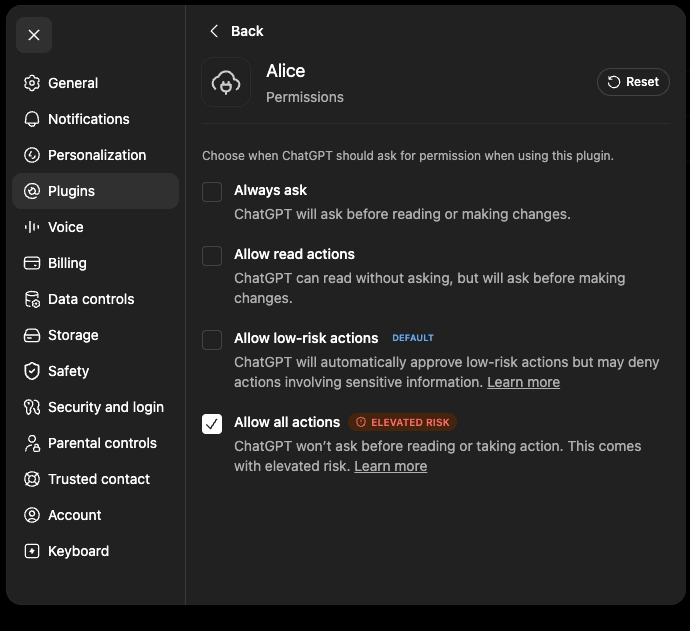Image resolution: width=690 pixels, height=631 pixels.
Task: Check the Allow low-risk actions checkbox
Action: coord(212,340)
